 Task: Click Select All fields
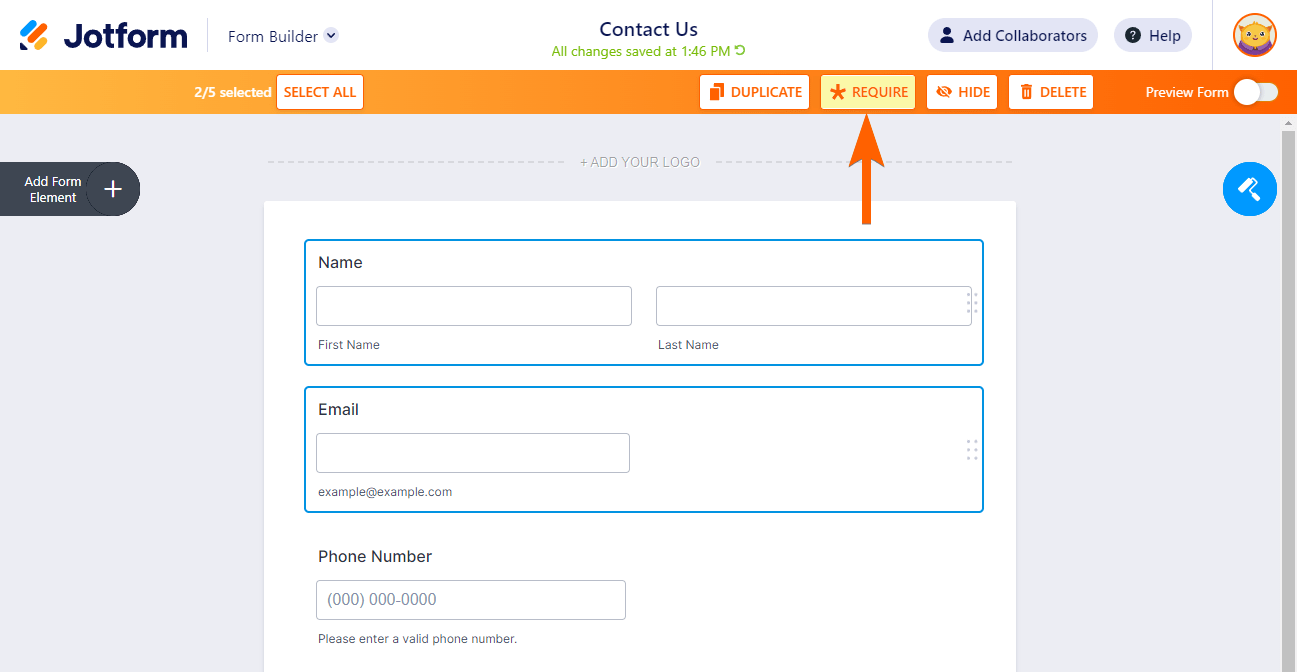click(320, 92)
